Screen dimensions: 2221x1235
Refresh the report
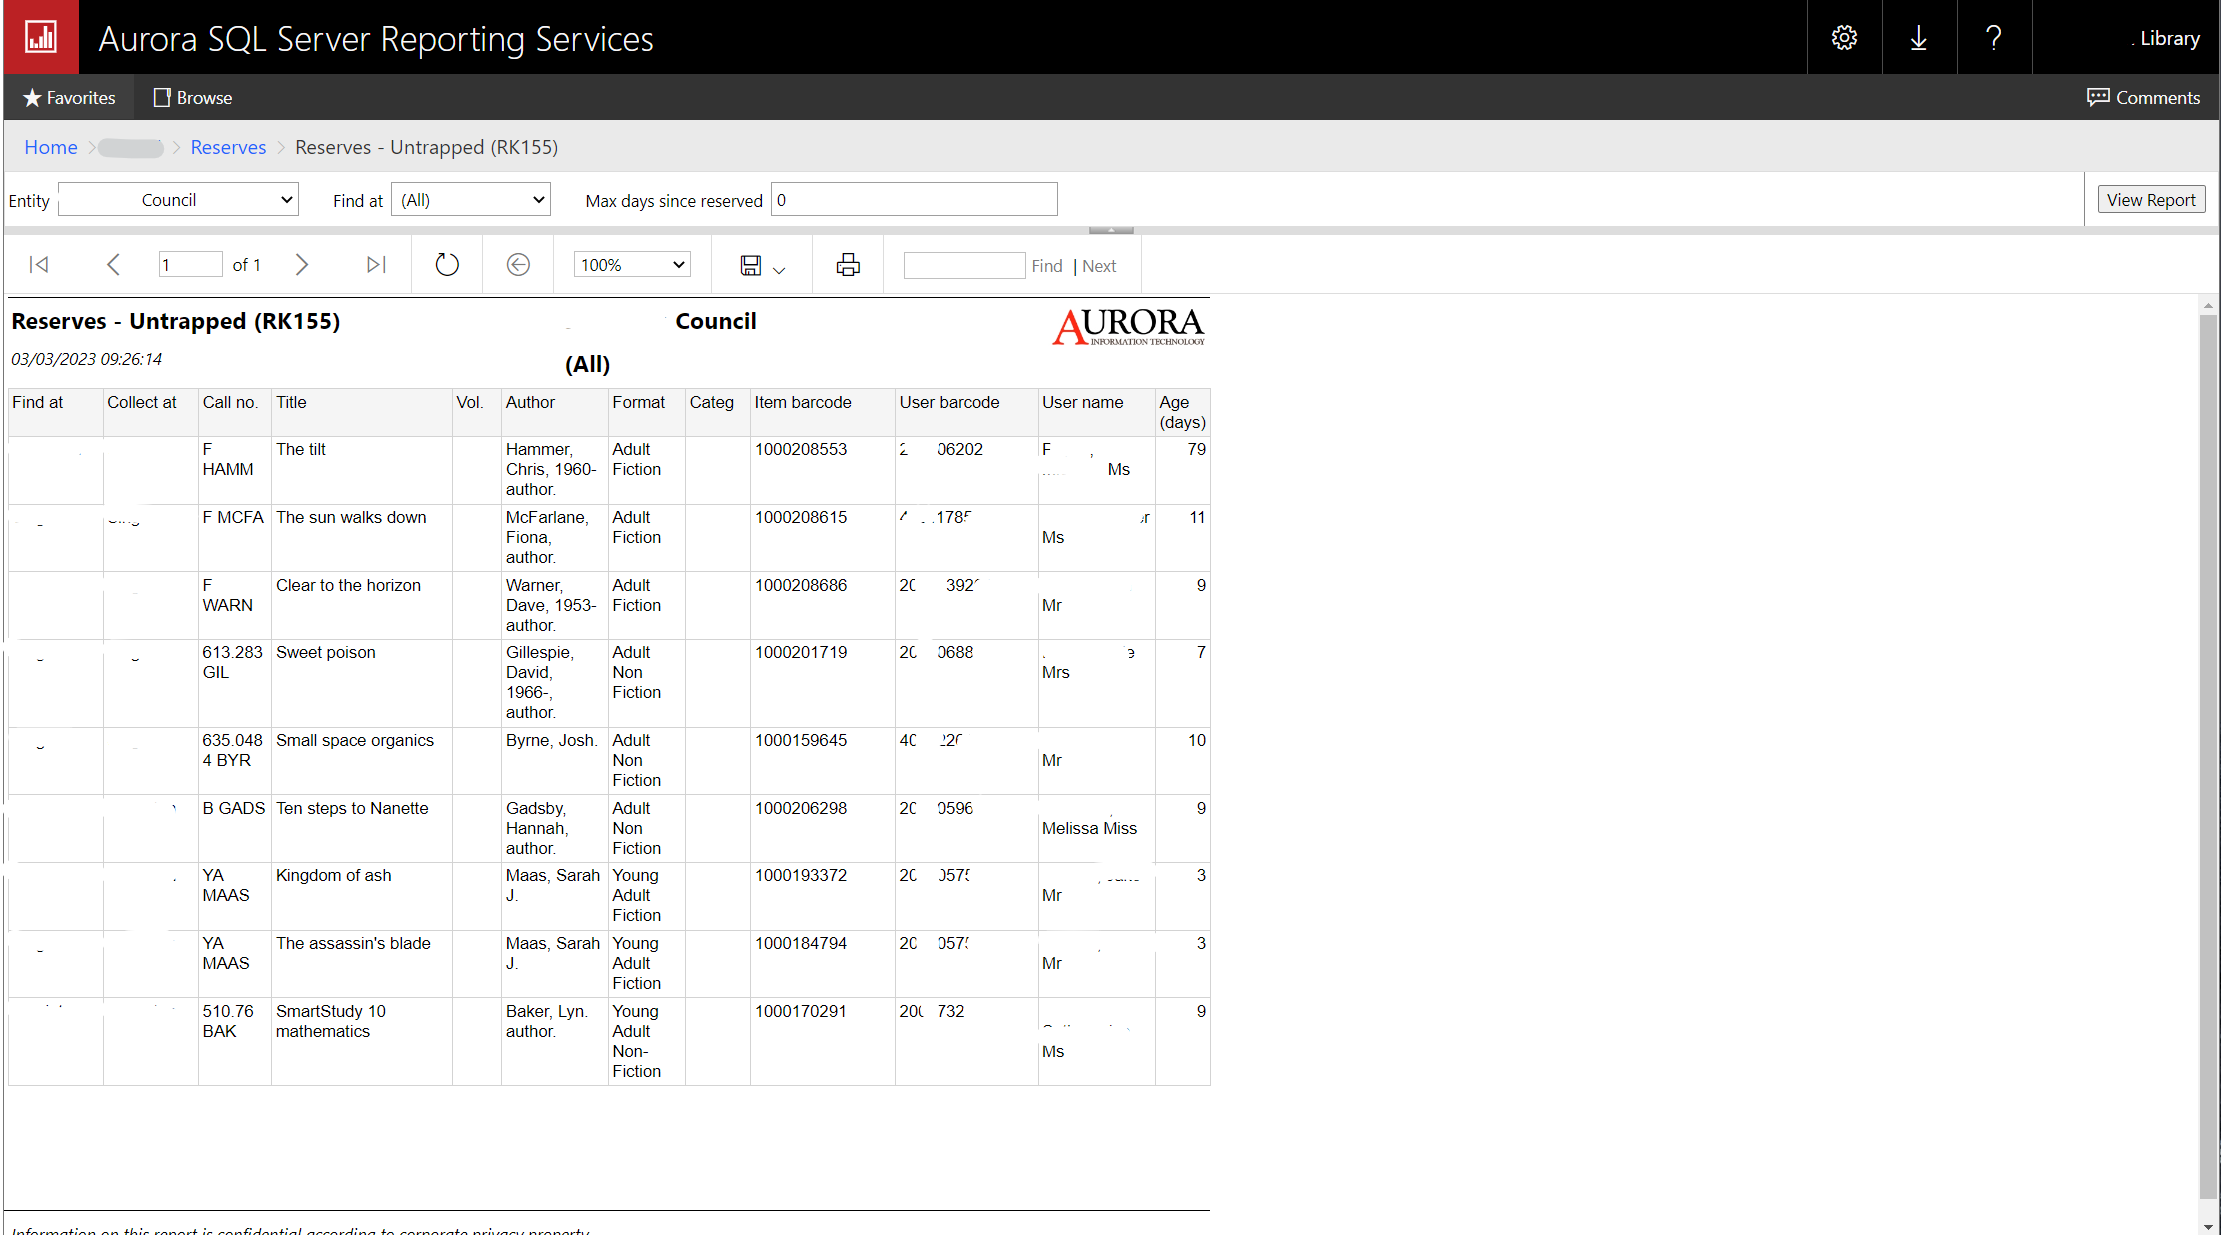point(447,265)
